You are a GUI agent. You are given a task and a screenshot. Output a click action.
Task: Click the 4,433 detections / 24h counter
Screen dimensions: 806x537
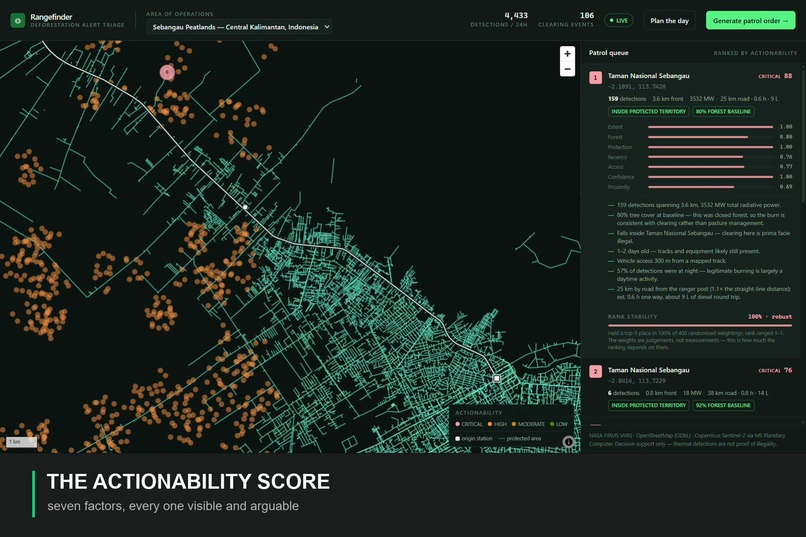coord(499,20)
